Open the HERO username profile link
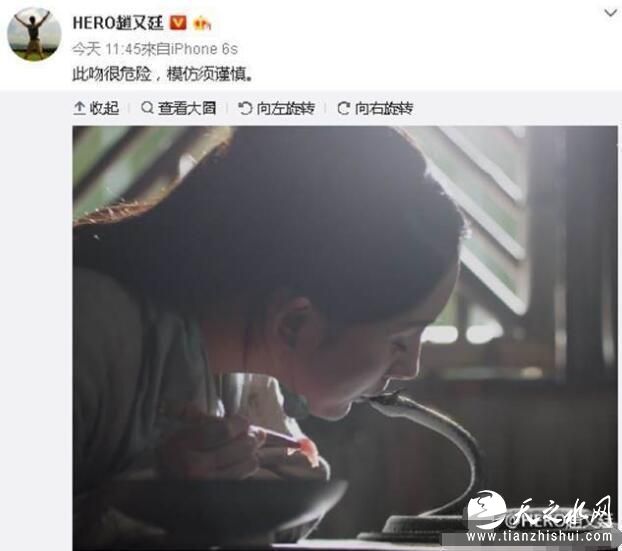The image size is (622, 551). click(x=118, y=23)
